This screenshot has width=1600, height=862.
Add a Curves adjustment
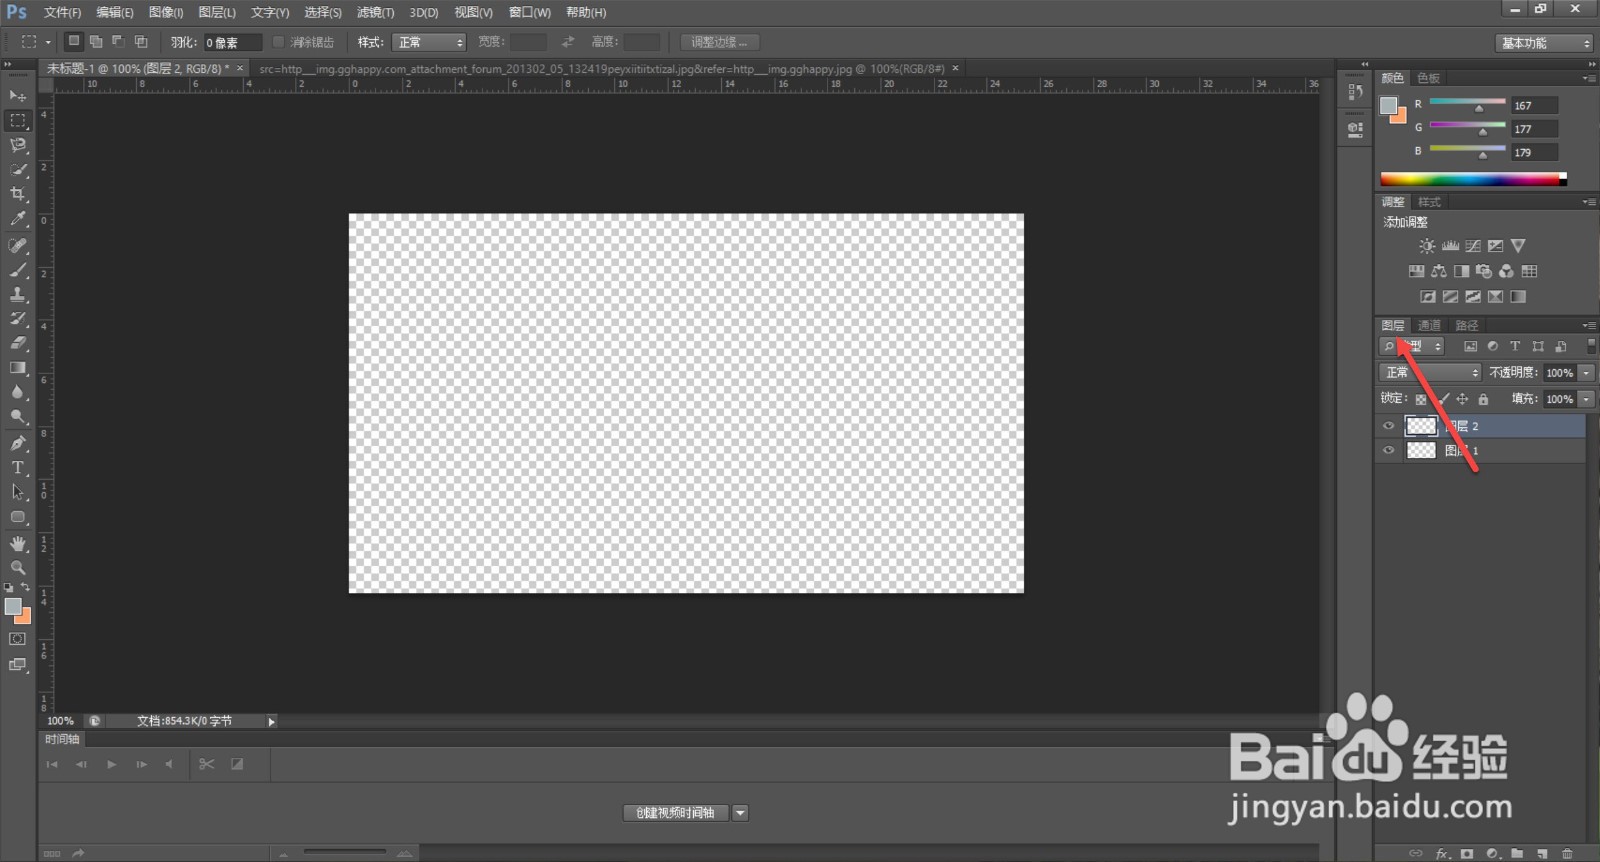coord(1473,246)
